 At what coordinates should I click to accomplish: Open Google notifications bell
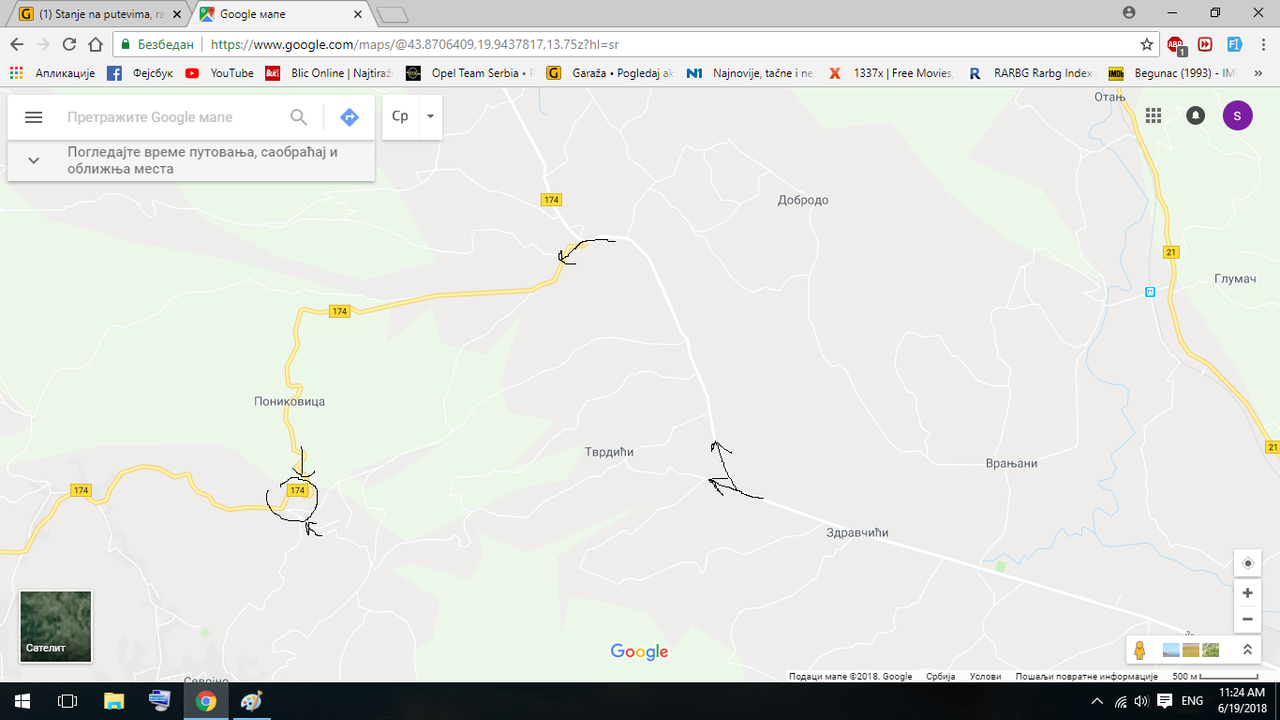pyautogui.click(x=1195, y=115)
